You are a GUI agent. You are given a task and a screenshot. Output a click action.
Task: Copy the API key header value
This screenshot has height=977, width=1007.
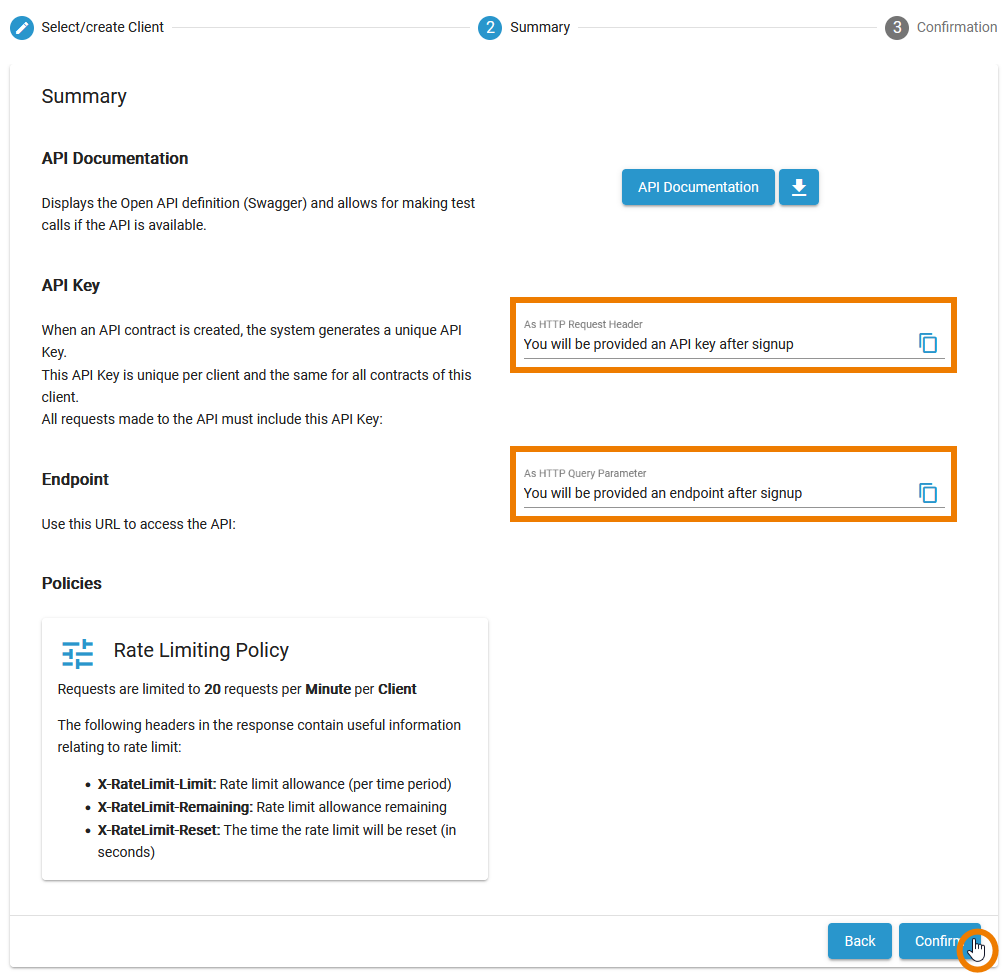point(928,344)
